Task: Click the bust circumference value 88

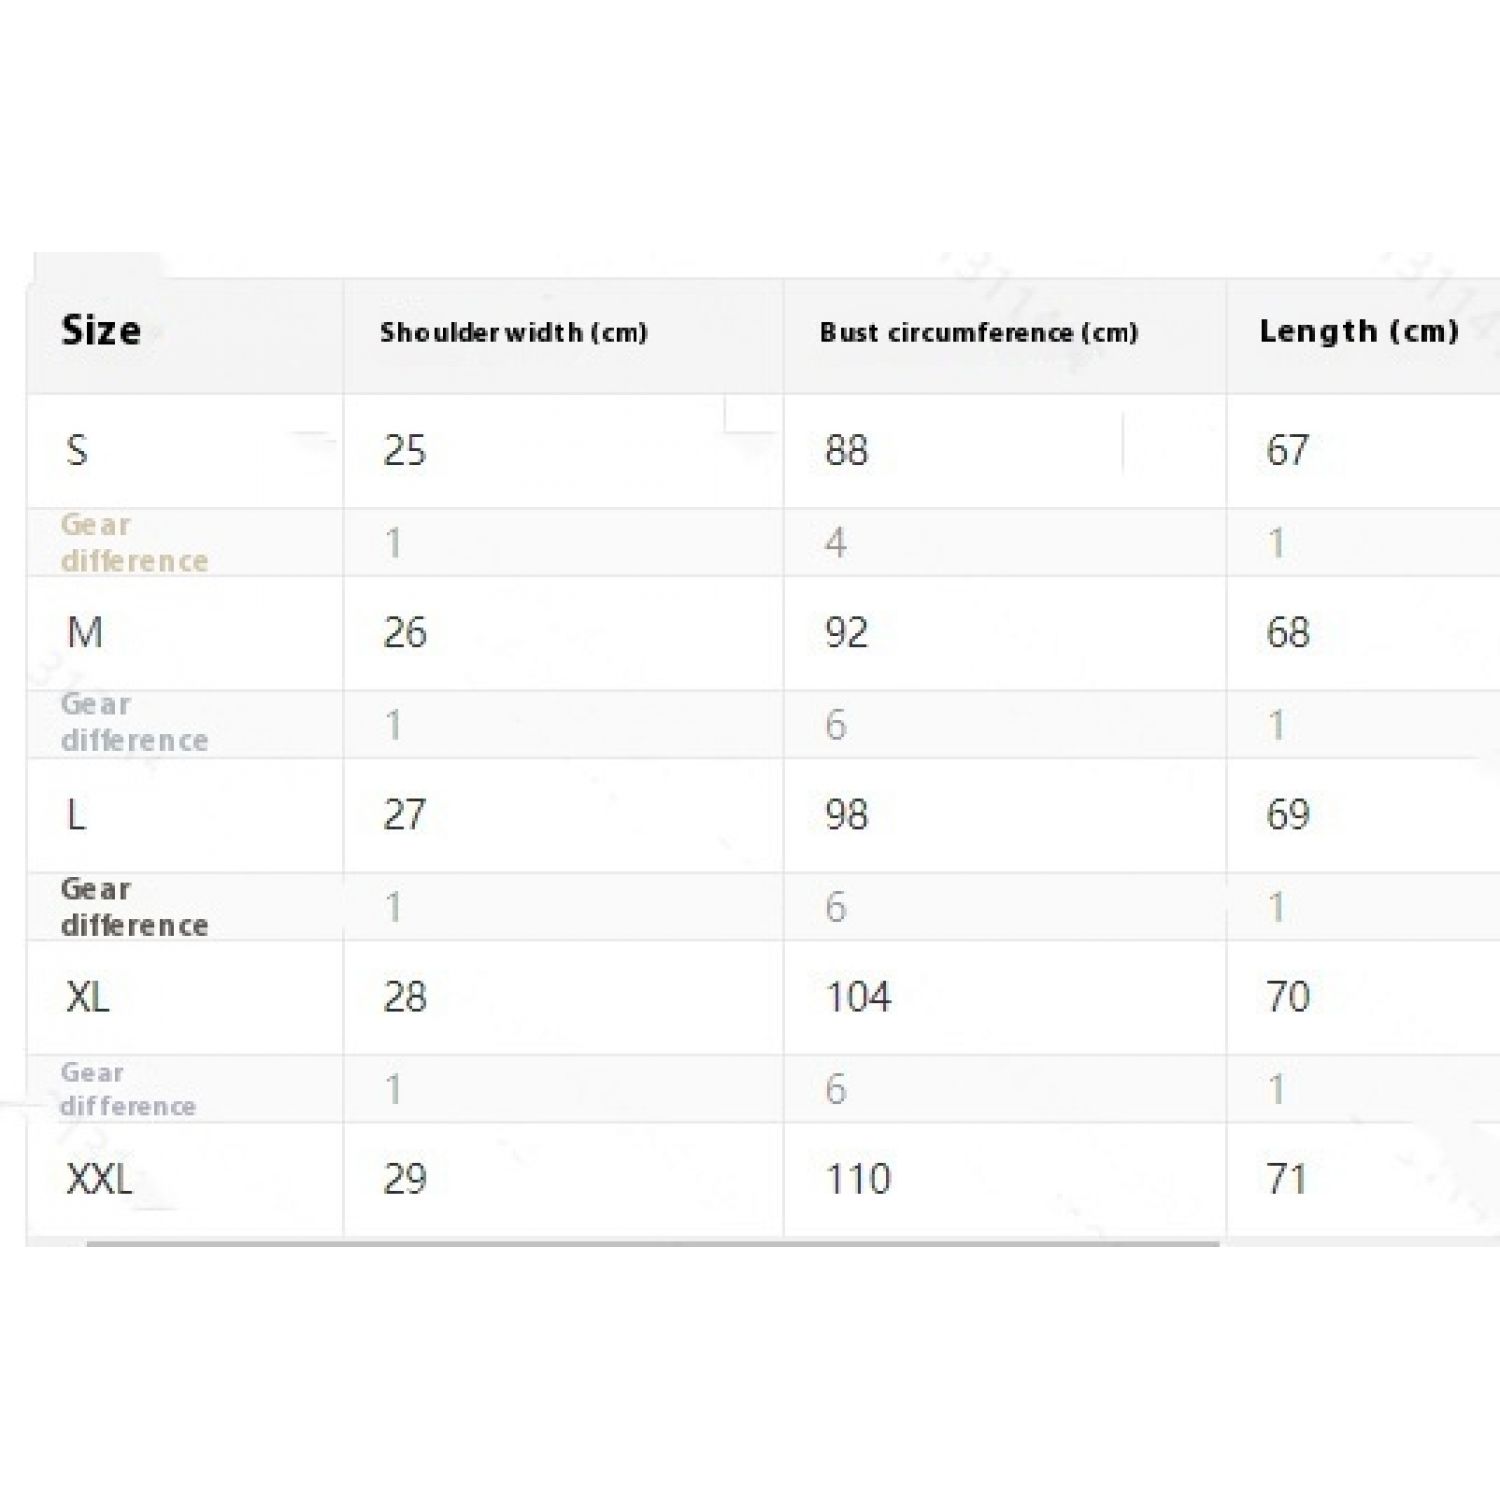Action: pos(846,451)
